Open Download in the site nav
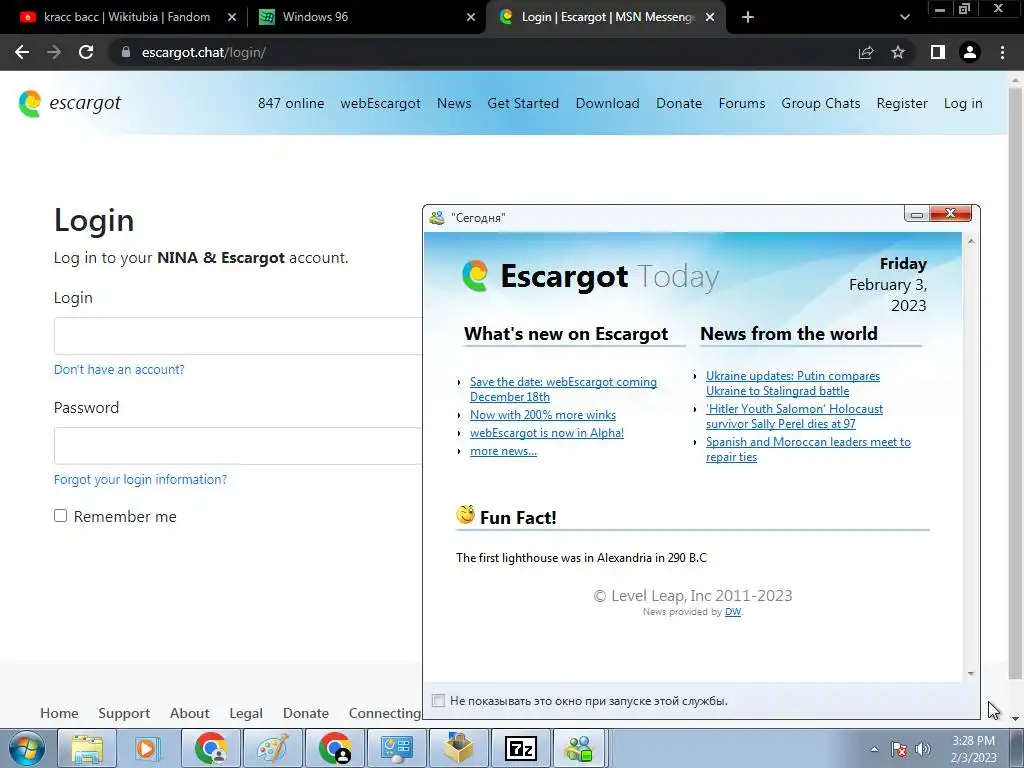The image size is (1024, 768). click(x=607, y=103)
